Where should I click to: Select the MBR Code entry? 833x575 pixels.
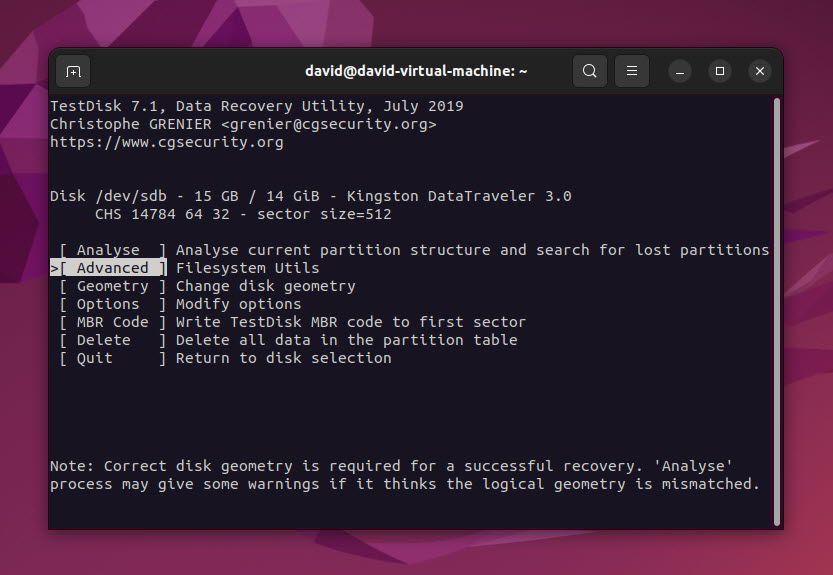(x=113, y=322)
